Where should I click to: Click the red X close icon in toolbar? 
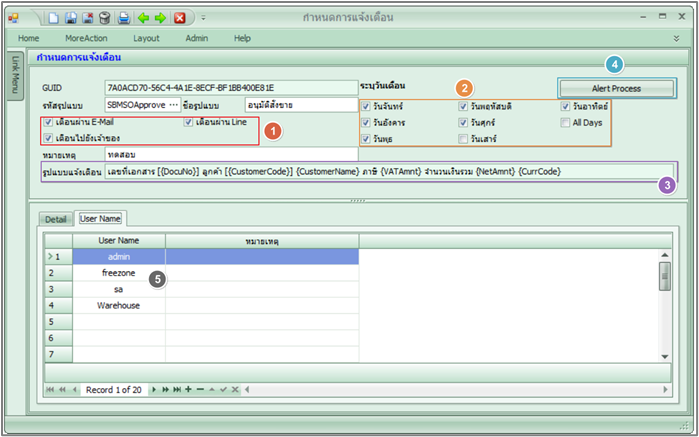(179, 18)
